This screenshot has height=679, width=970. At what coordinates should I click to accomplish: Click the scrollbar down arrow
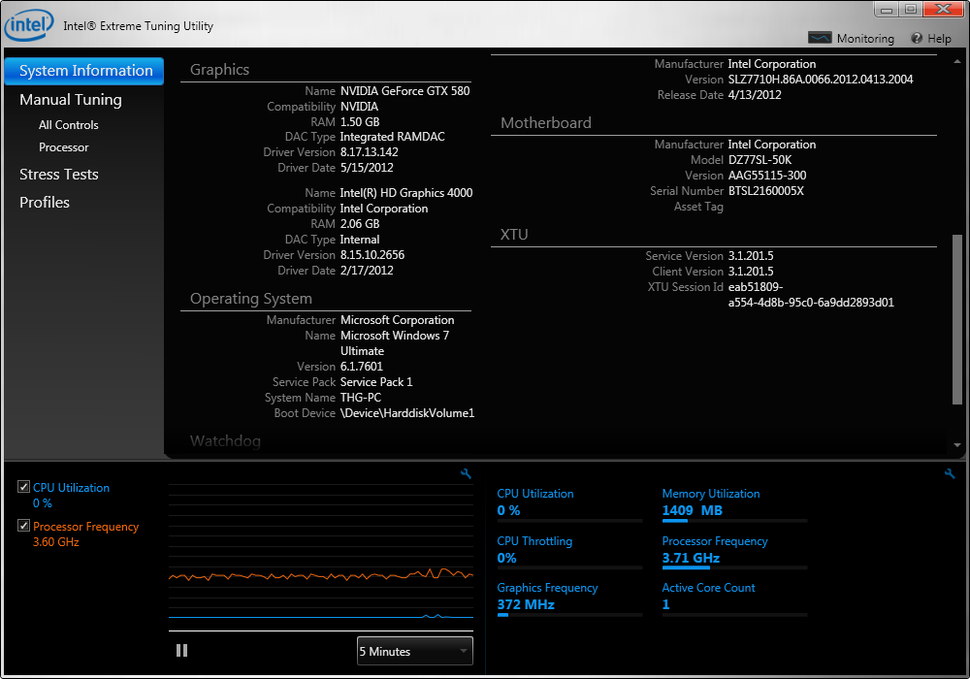click(x=957, y=445)
